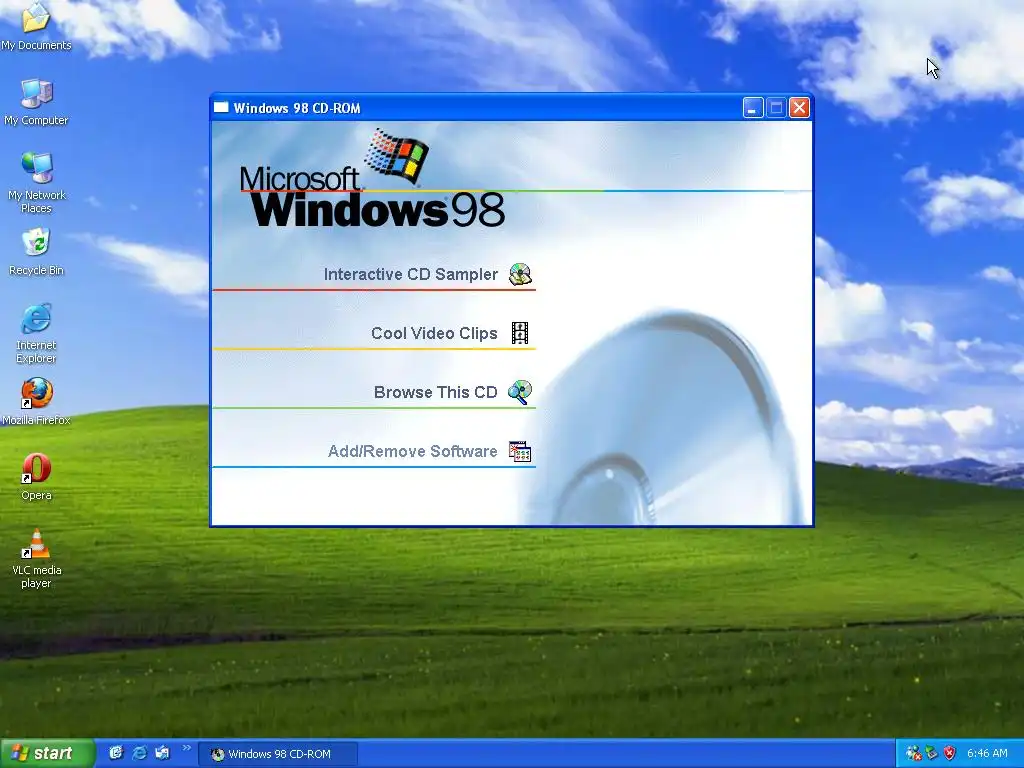This screenshot has width=1024, height=768.
Task: Click the 6:46 AM taskbar clock
Action: point(987,754)
